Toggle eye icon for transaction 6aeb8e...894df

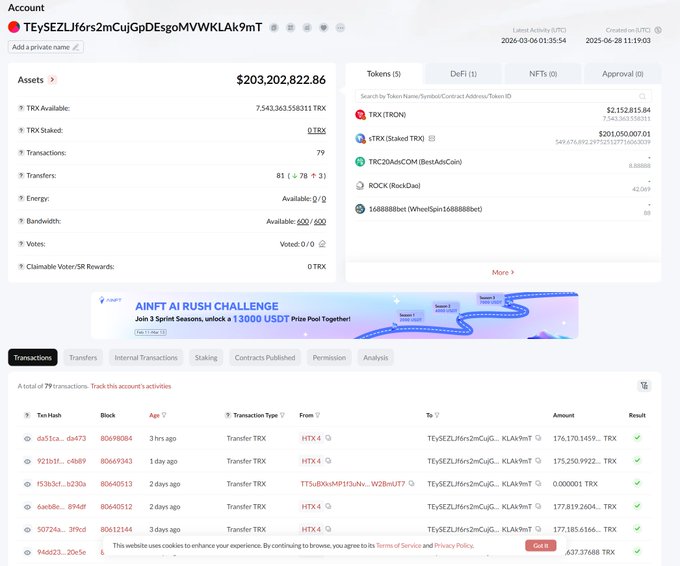pyautogui.click(x=28, y=507)
